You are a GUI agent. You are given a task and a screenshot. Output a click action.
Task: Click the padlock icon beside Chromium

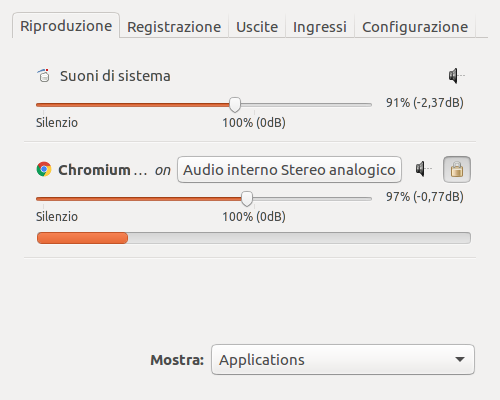pyautogui.click(x=457, y=169)
